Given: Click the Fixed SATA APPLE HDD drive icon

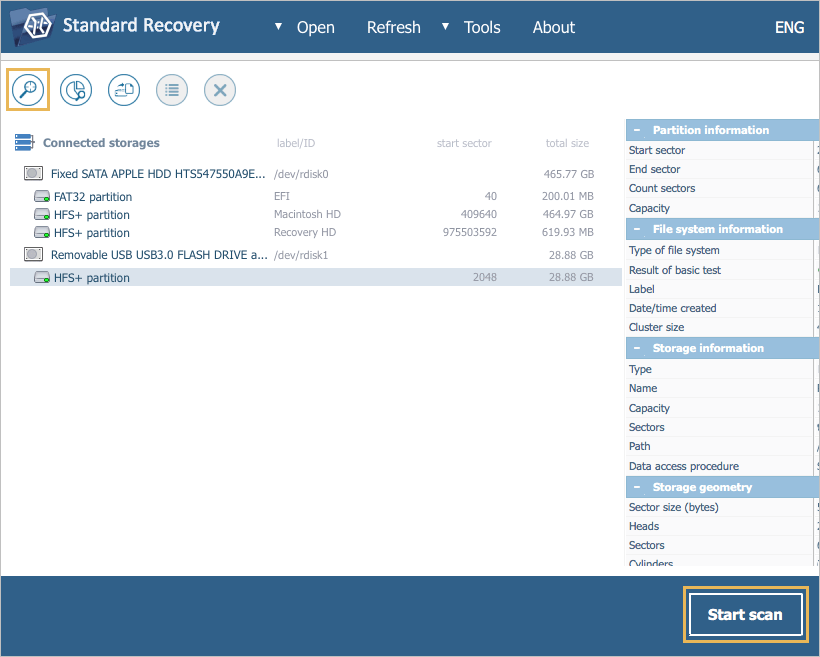Looking at the screenshot, I should point(33,173).
